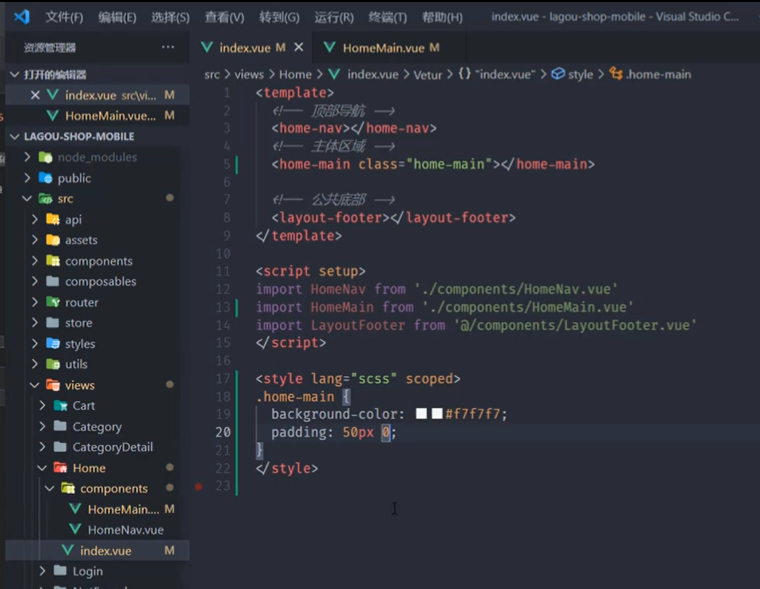Open HomeNav.vue in the file tree
The height and width of the screenshot is (589, 760).
pos(97,530)
